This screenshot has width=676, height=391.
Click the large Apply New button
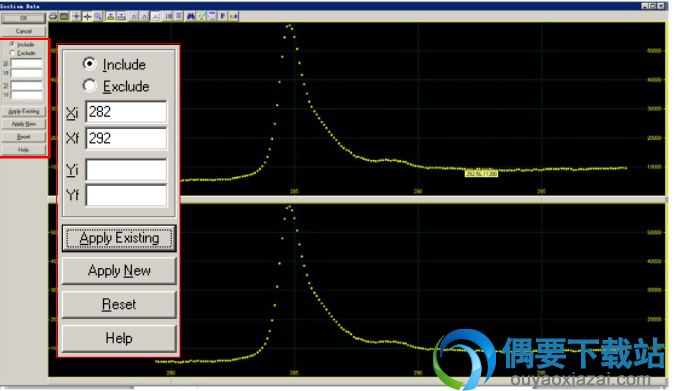(x=119, y=271)
